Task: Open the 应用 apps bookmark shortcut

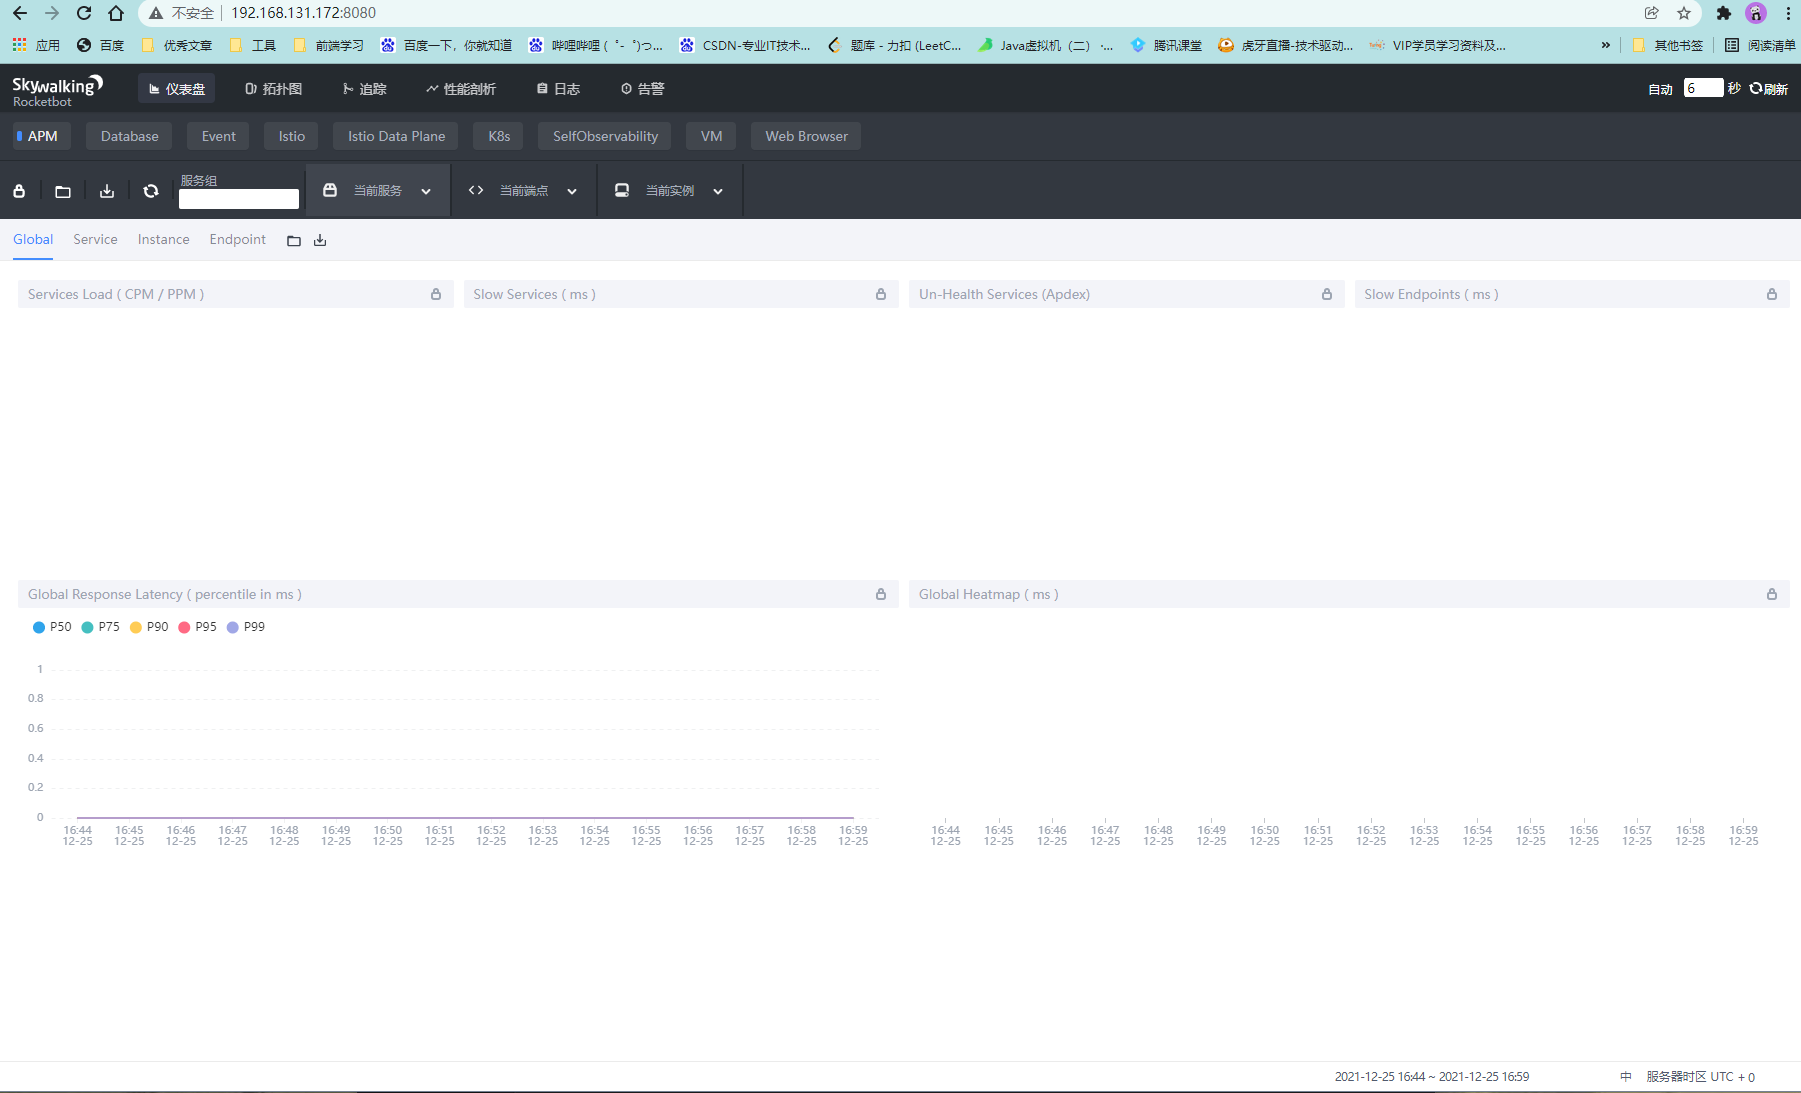Action: pos(37,45)
